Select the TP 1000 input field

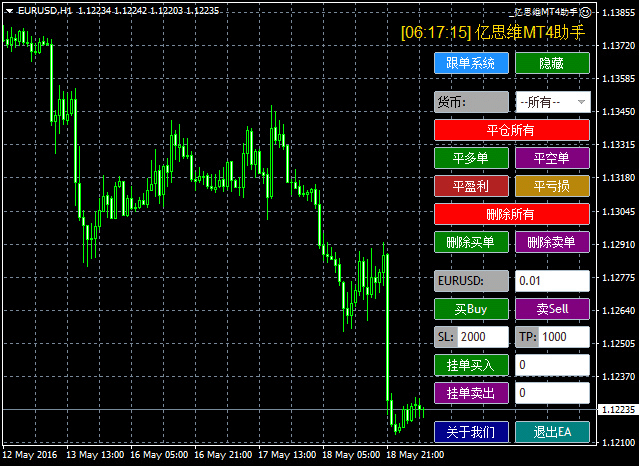point(564,337)
